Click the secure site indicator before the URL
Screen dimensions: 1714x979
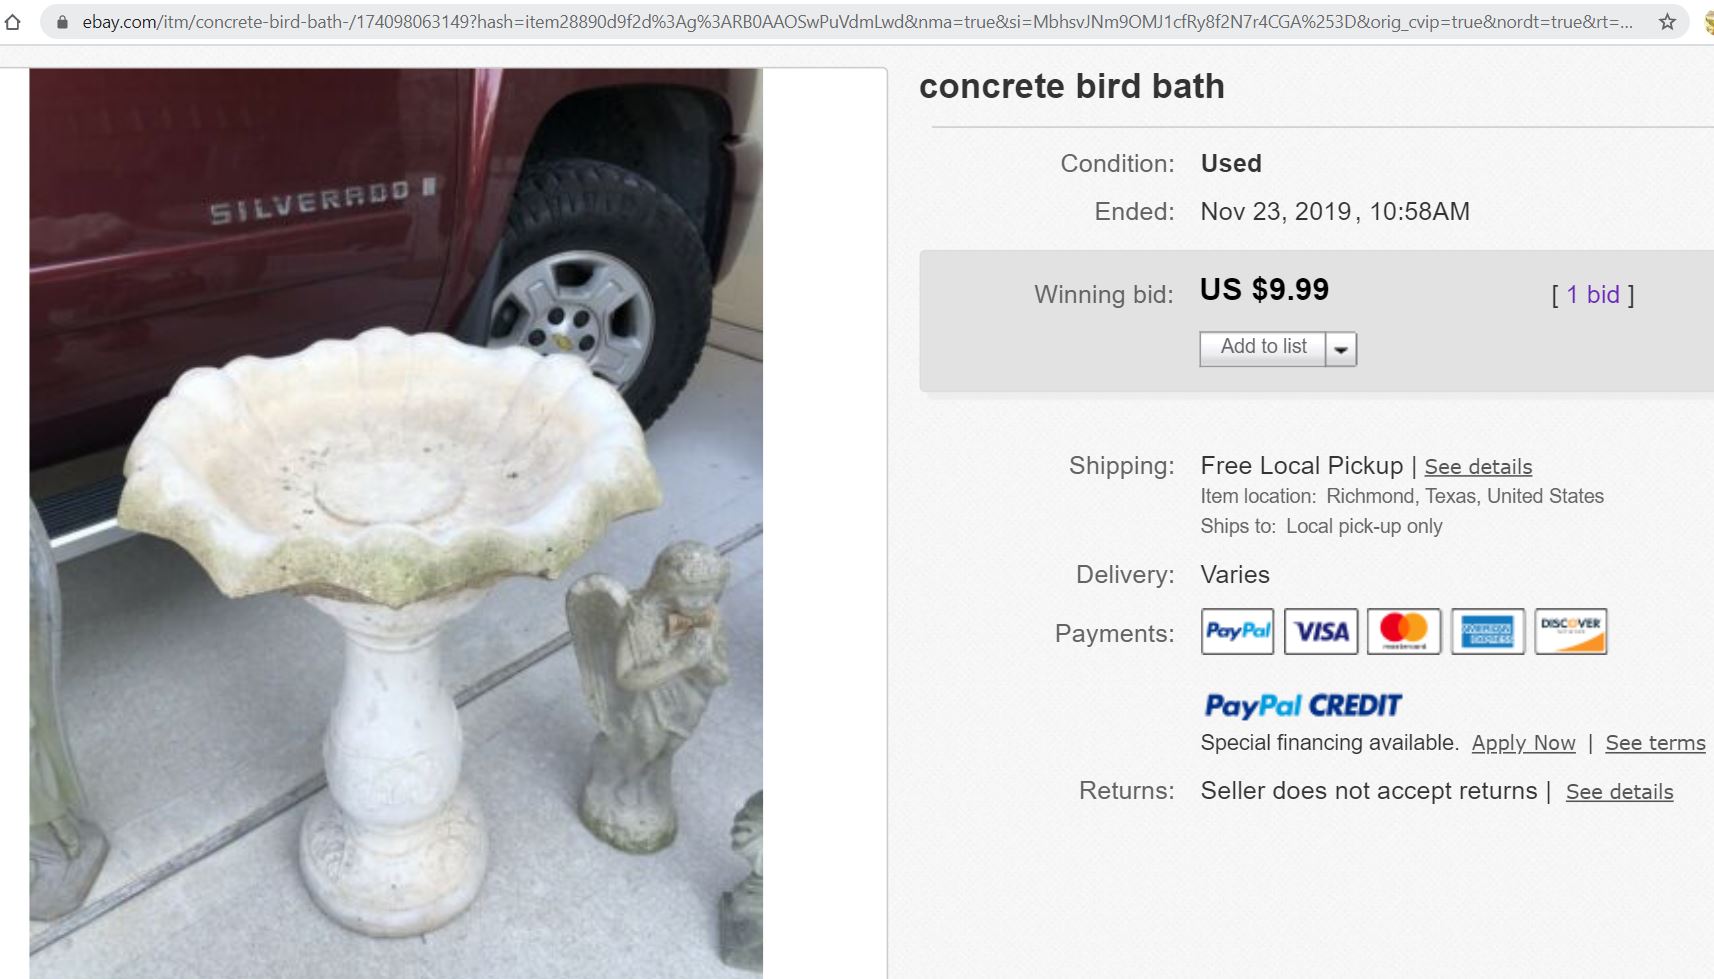pos(62,21)
